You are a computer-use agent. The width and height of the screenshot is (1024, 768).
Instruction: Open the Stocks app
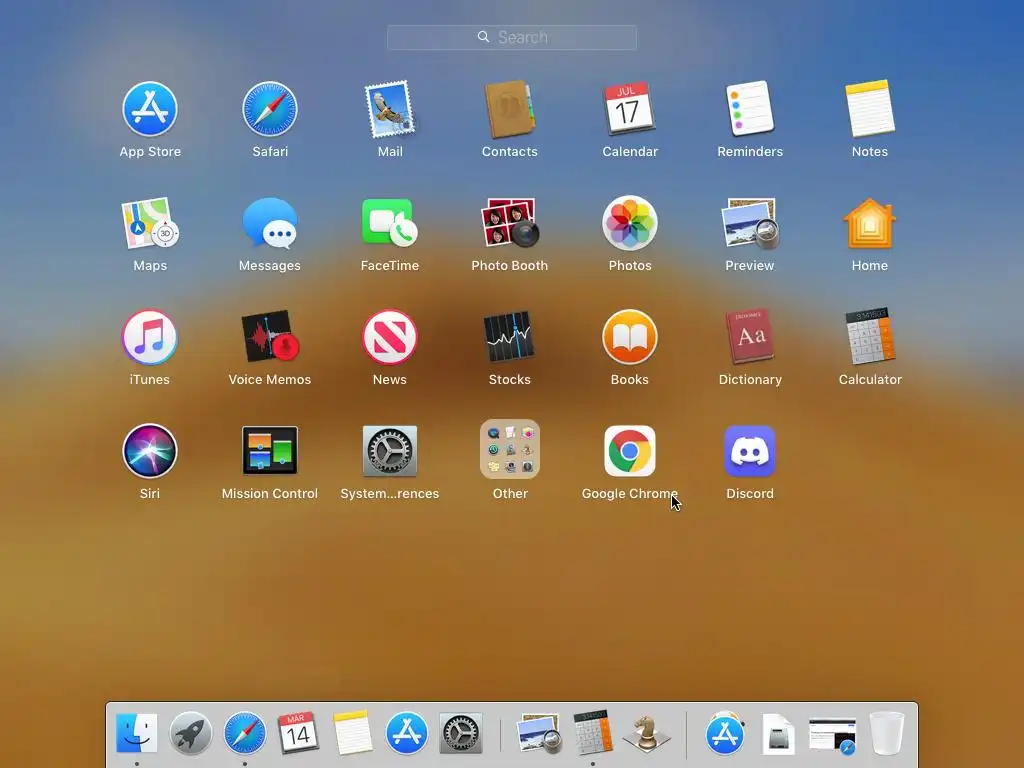pos(509,337)
